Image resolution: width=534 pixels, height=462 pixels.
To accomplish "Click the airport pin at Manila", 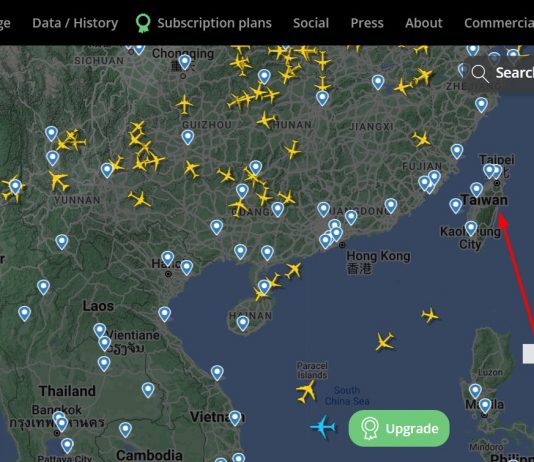I will pos(485,405).
